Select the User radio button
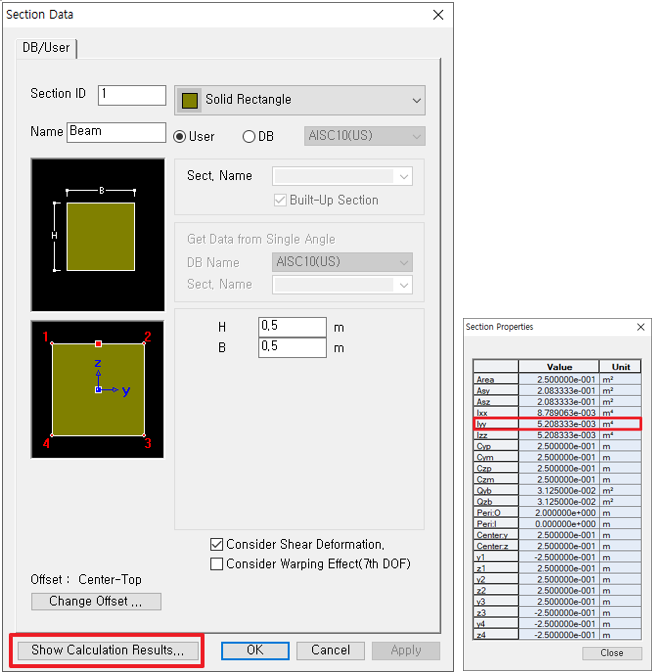The image size is (652, 672). point(181,136)
